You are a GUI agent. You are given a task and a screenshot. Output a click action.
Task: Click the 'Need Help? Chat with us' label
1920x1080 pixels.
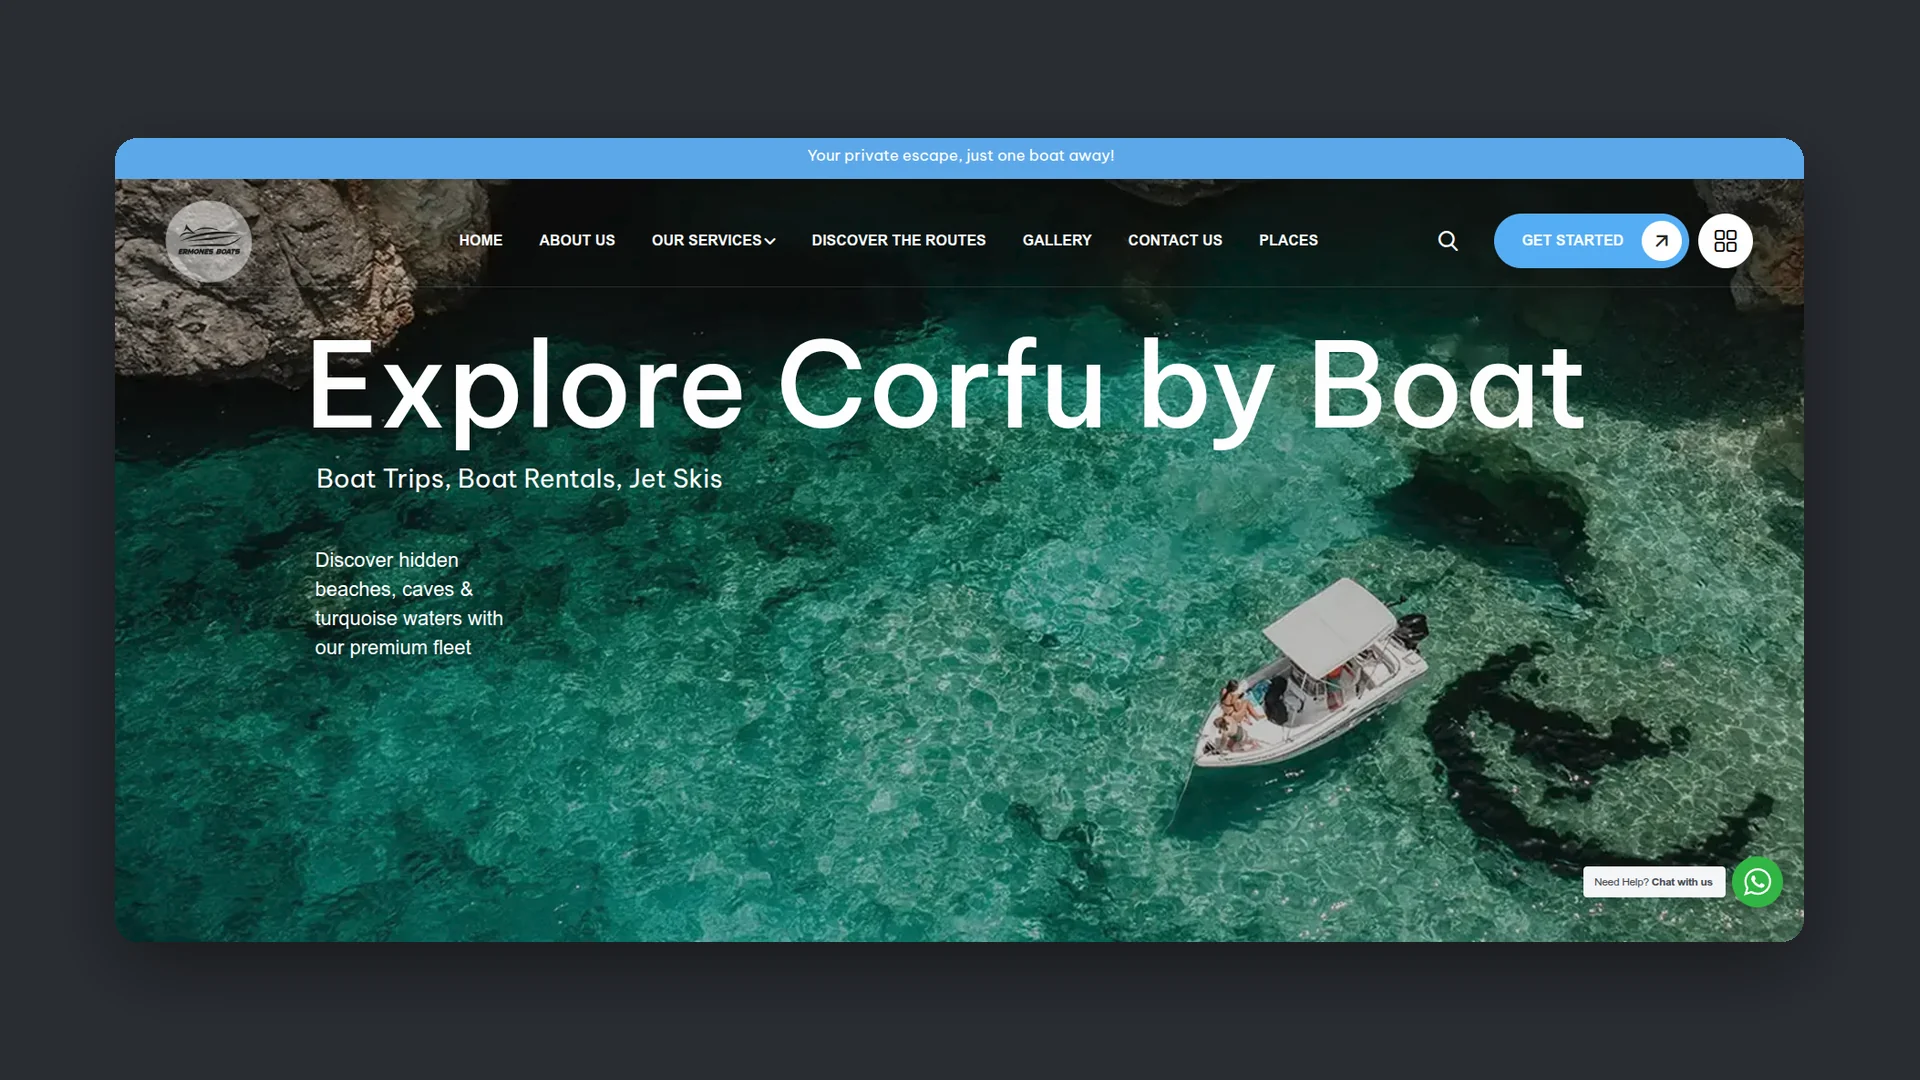tap(1654, 882)
